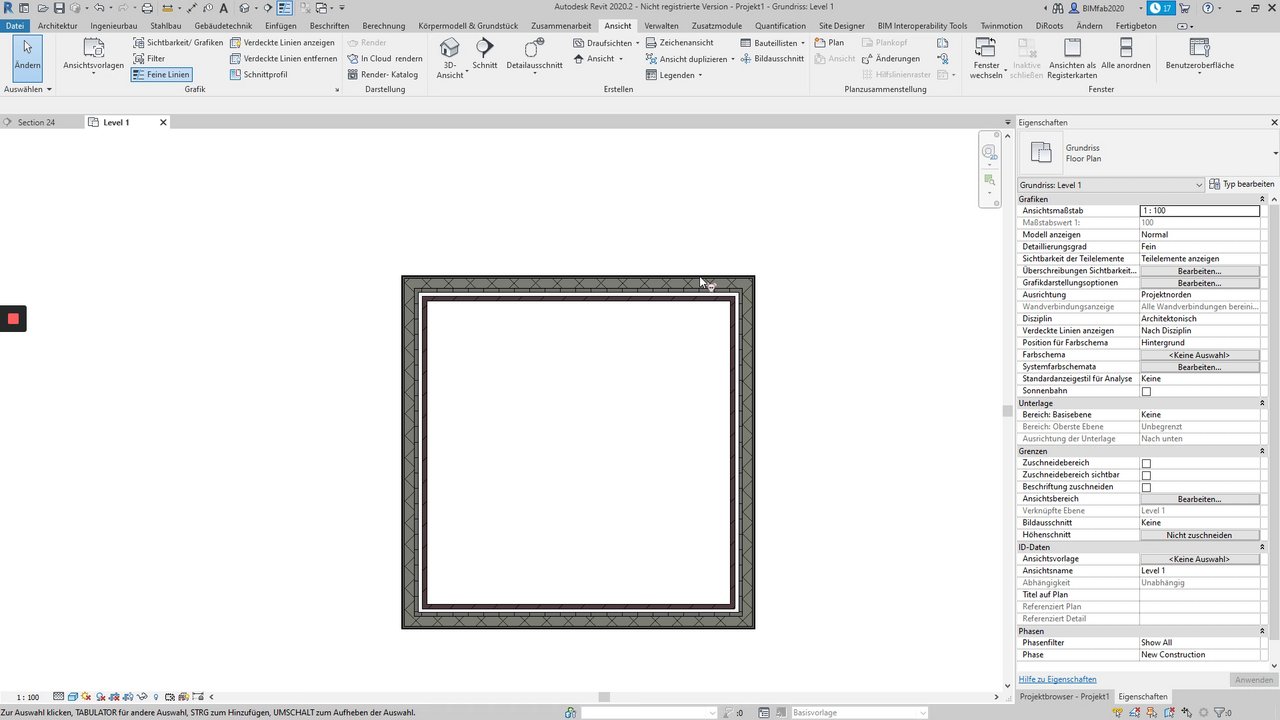
Task: Toggle Zuschneidebereich sichtbar checkbox
Action: point(1146,475)
